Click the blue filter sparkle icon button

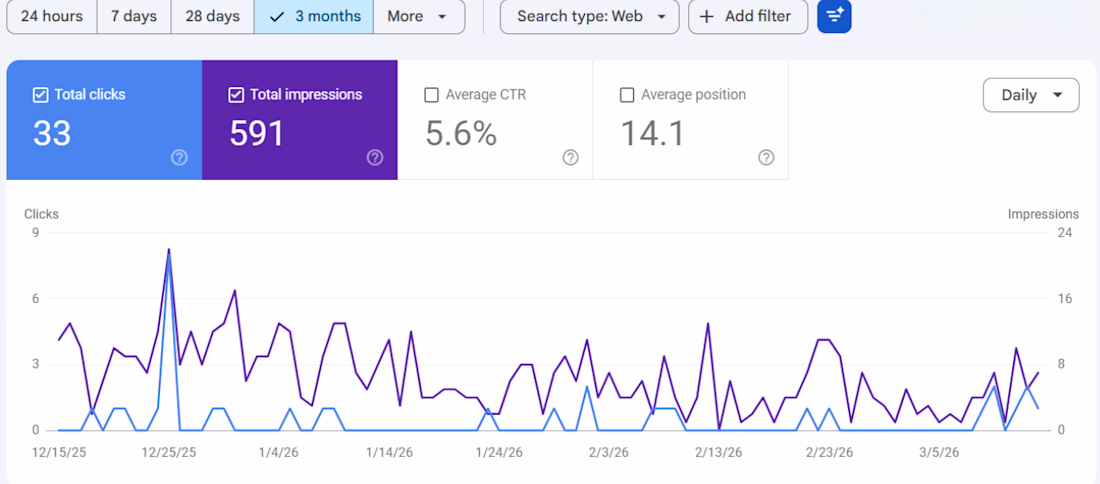tap(834, 16)
